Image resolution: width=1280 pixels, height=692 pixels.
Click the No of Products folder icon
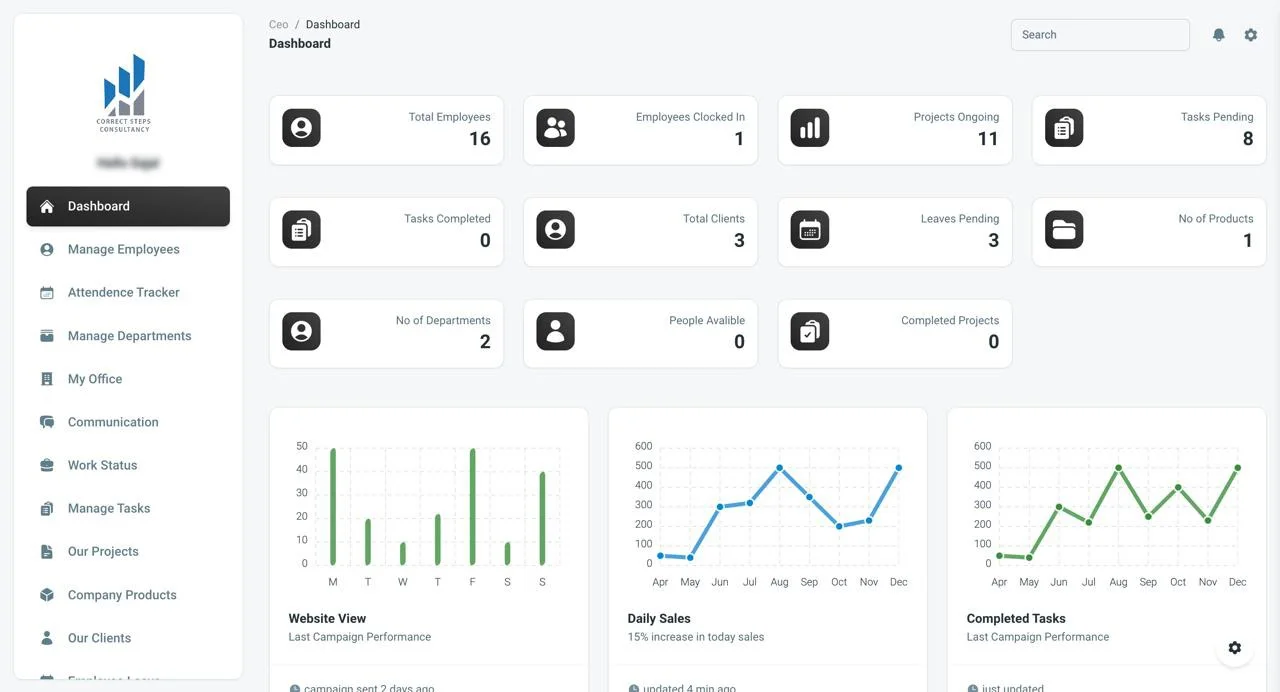tap(1063, 230)
